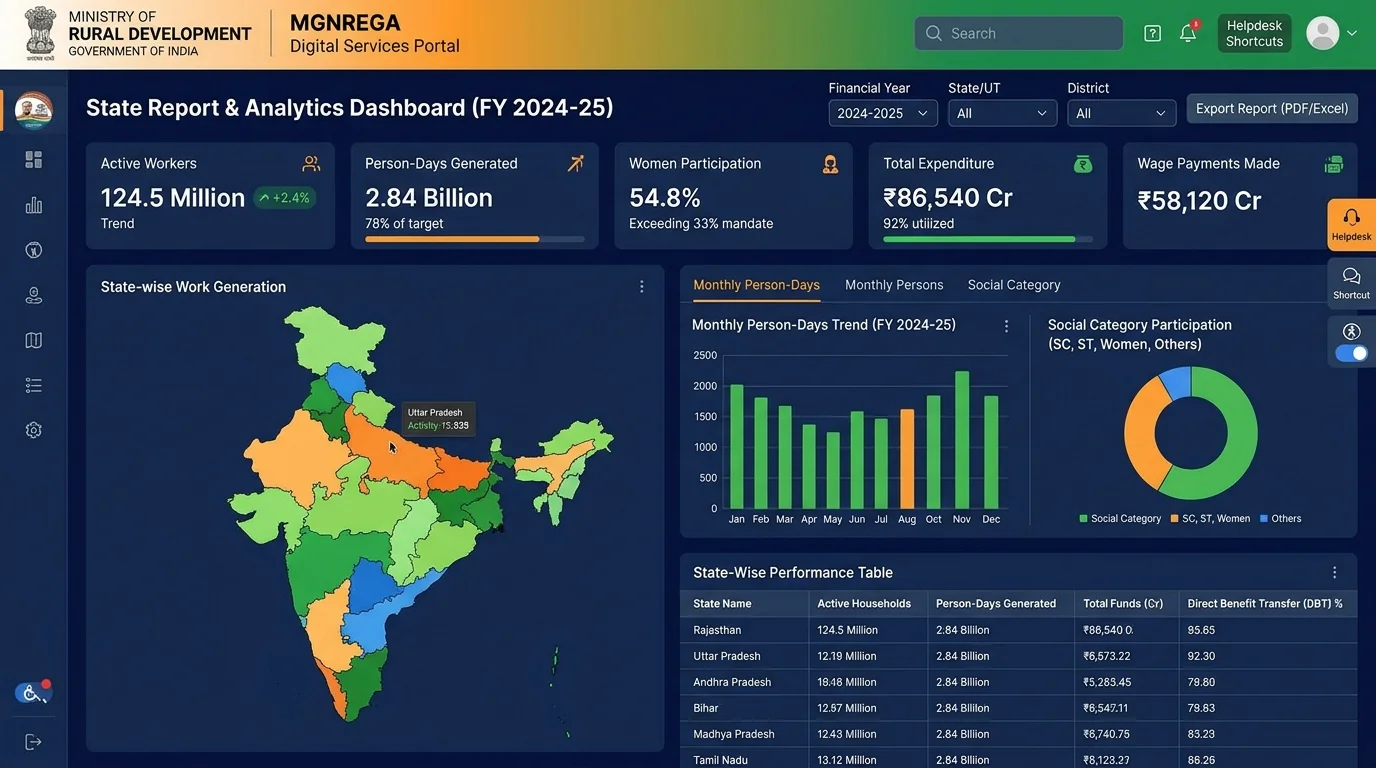Click the 95.65 DBT percentage cell
This screenshot has height=768, width=1376.
(1201, 630)
